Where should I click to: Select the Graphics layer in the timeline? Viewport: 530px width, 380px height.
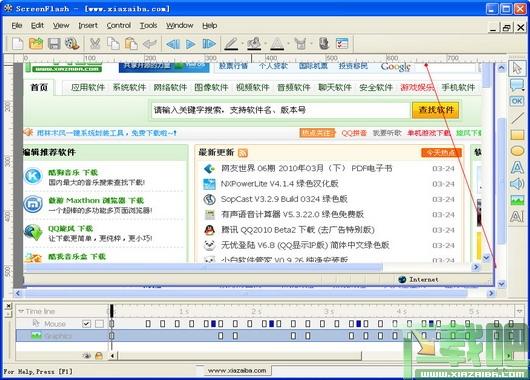pos(58,336)
